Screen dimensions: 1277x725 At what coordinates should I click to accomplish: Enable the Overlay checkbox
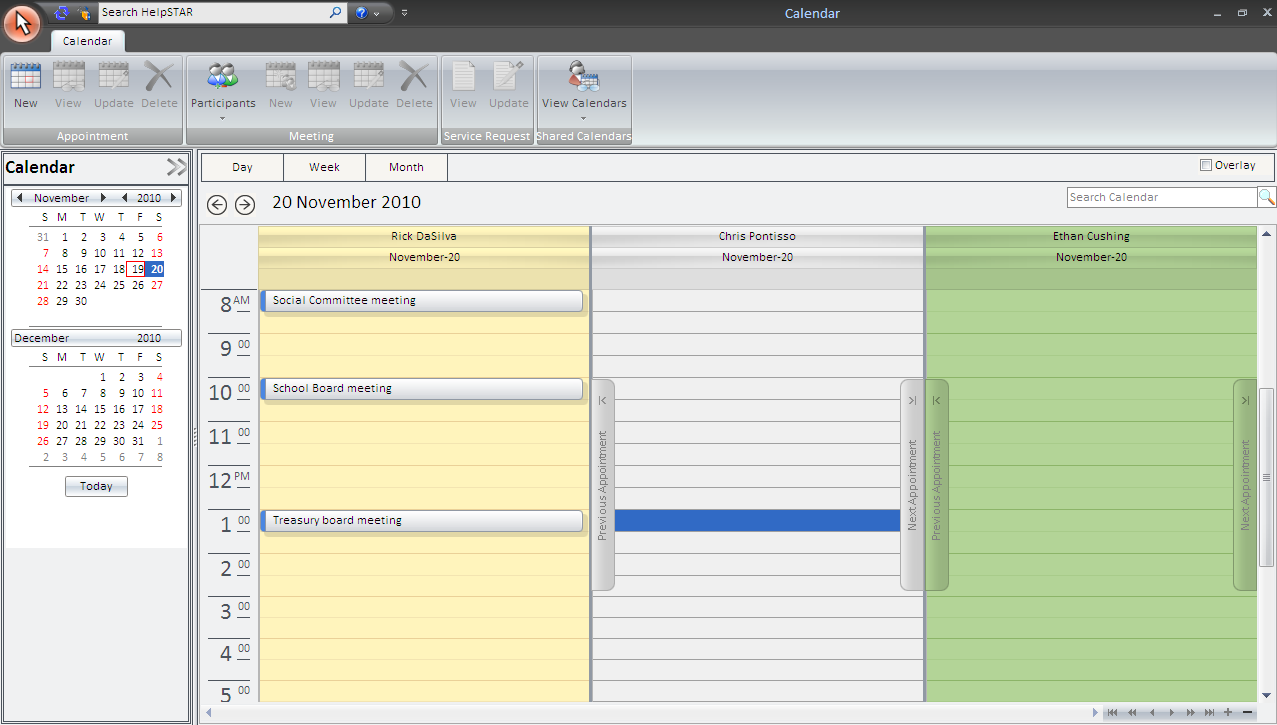(x=1208, y=165)
